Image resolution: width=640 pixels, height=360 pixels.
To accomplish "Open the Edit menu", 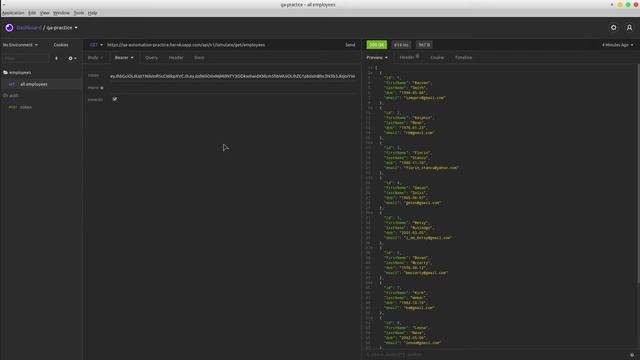I will coord(32,13).
